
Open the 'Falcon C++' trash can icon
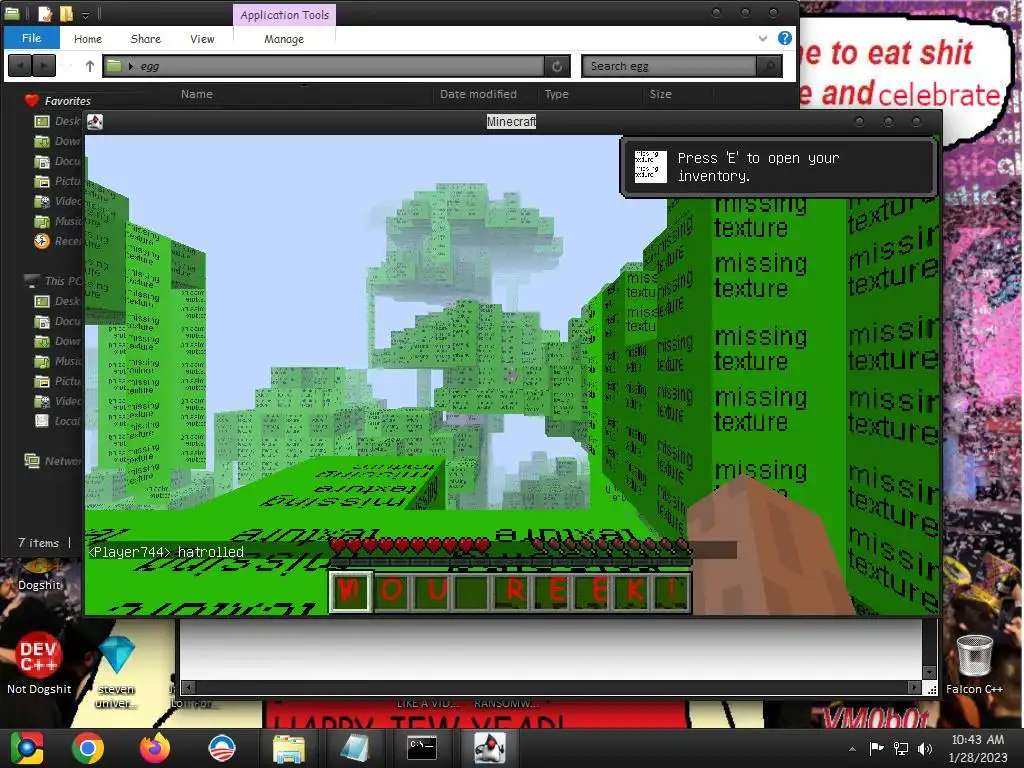(974, 665)
